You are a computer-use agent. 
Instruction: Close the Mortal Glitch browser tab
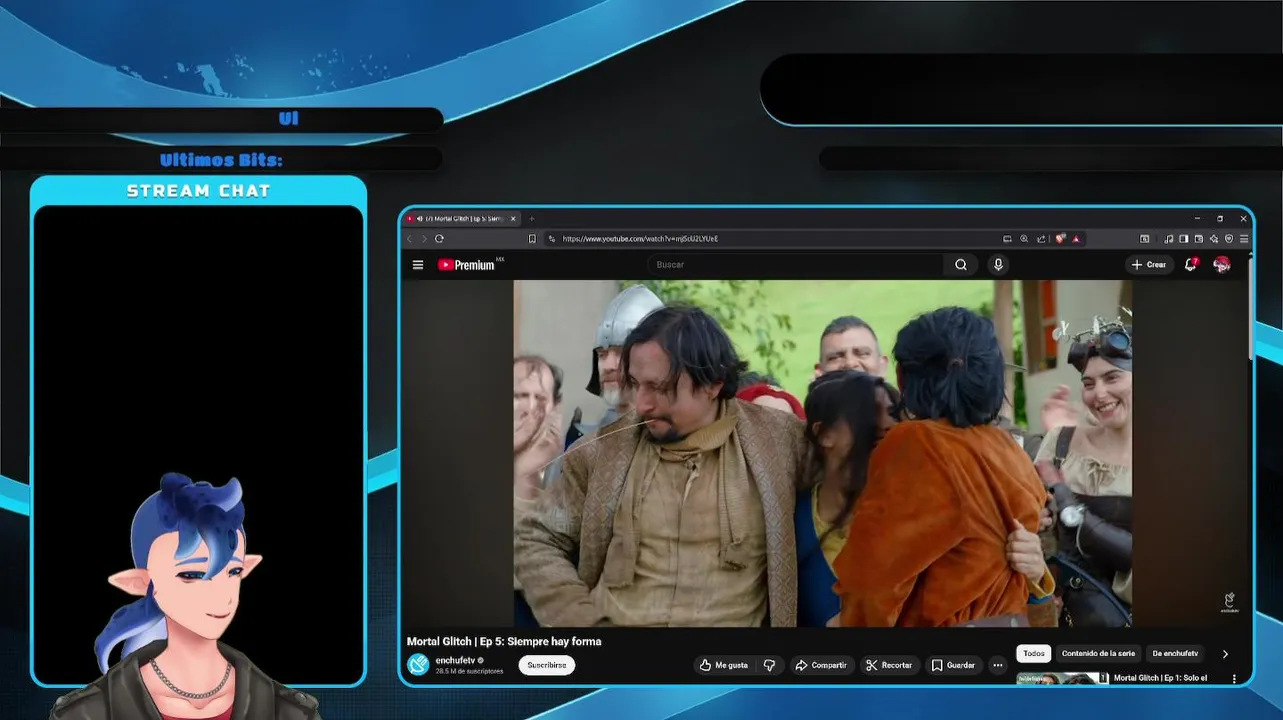(513, 219)
